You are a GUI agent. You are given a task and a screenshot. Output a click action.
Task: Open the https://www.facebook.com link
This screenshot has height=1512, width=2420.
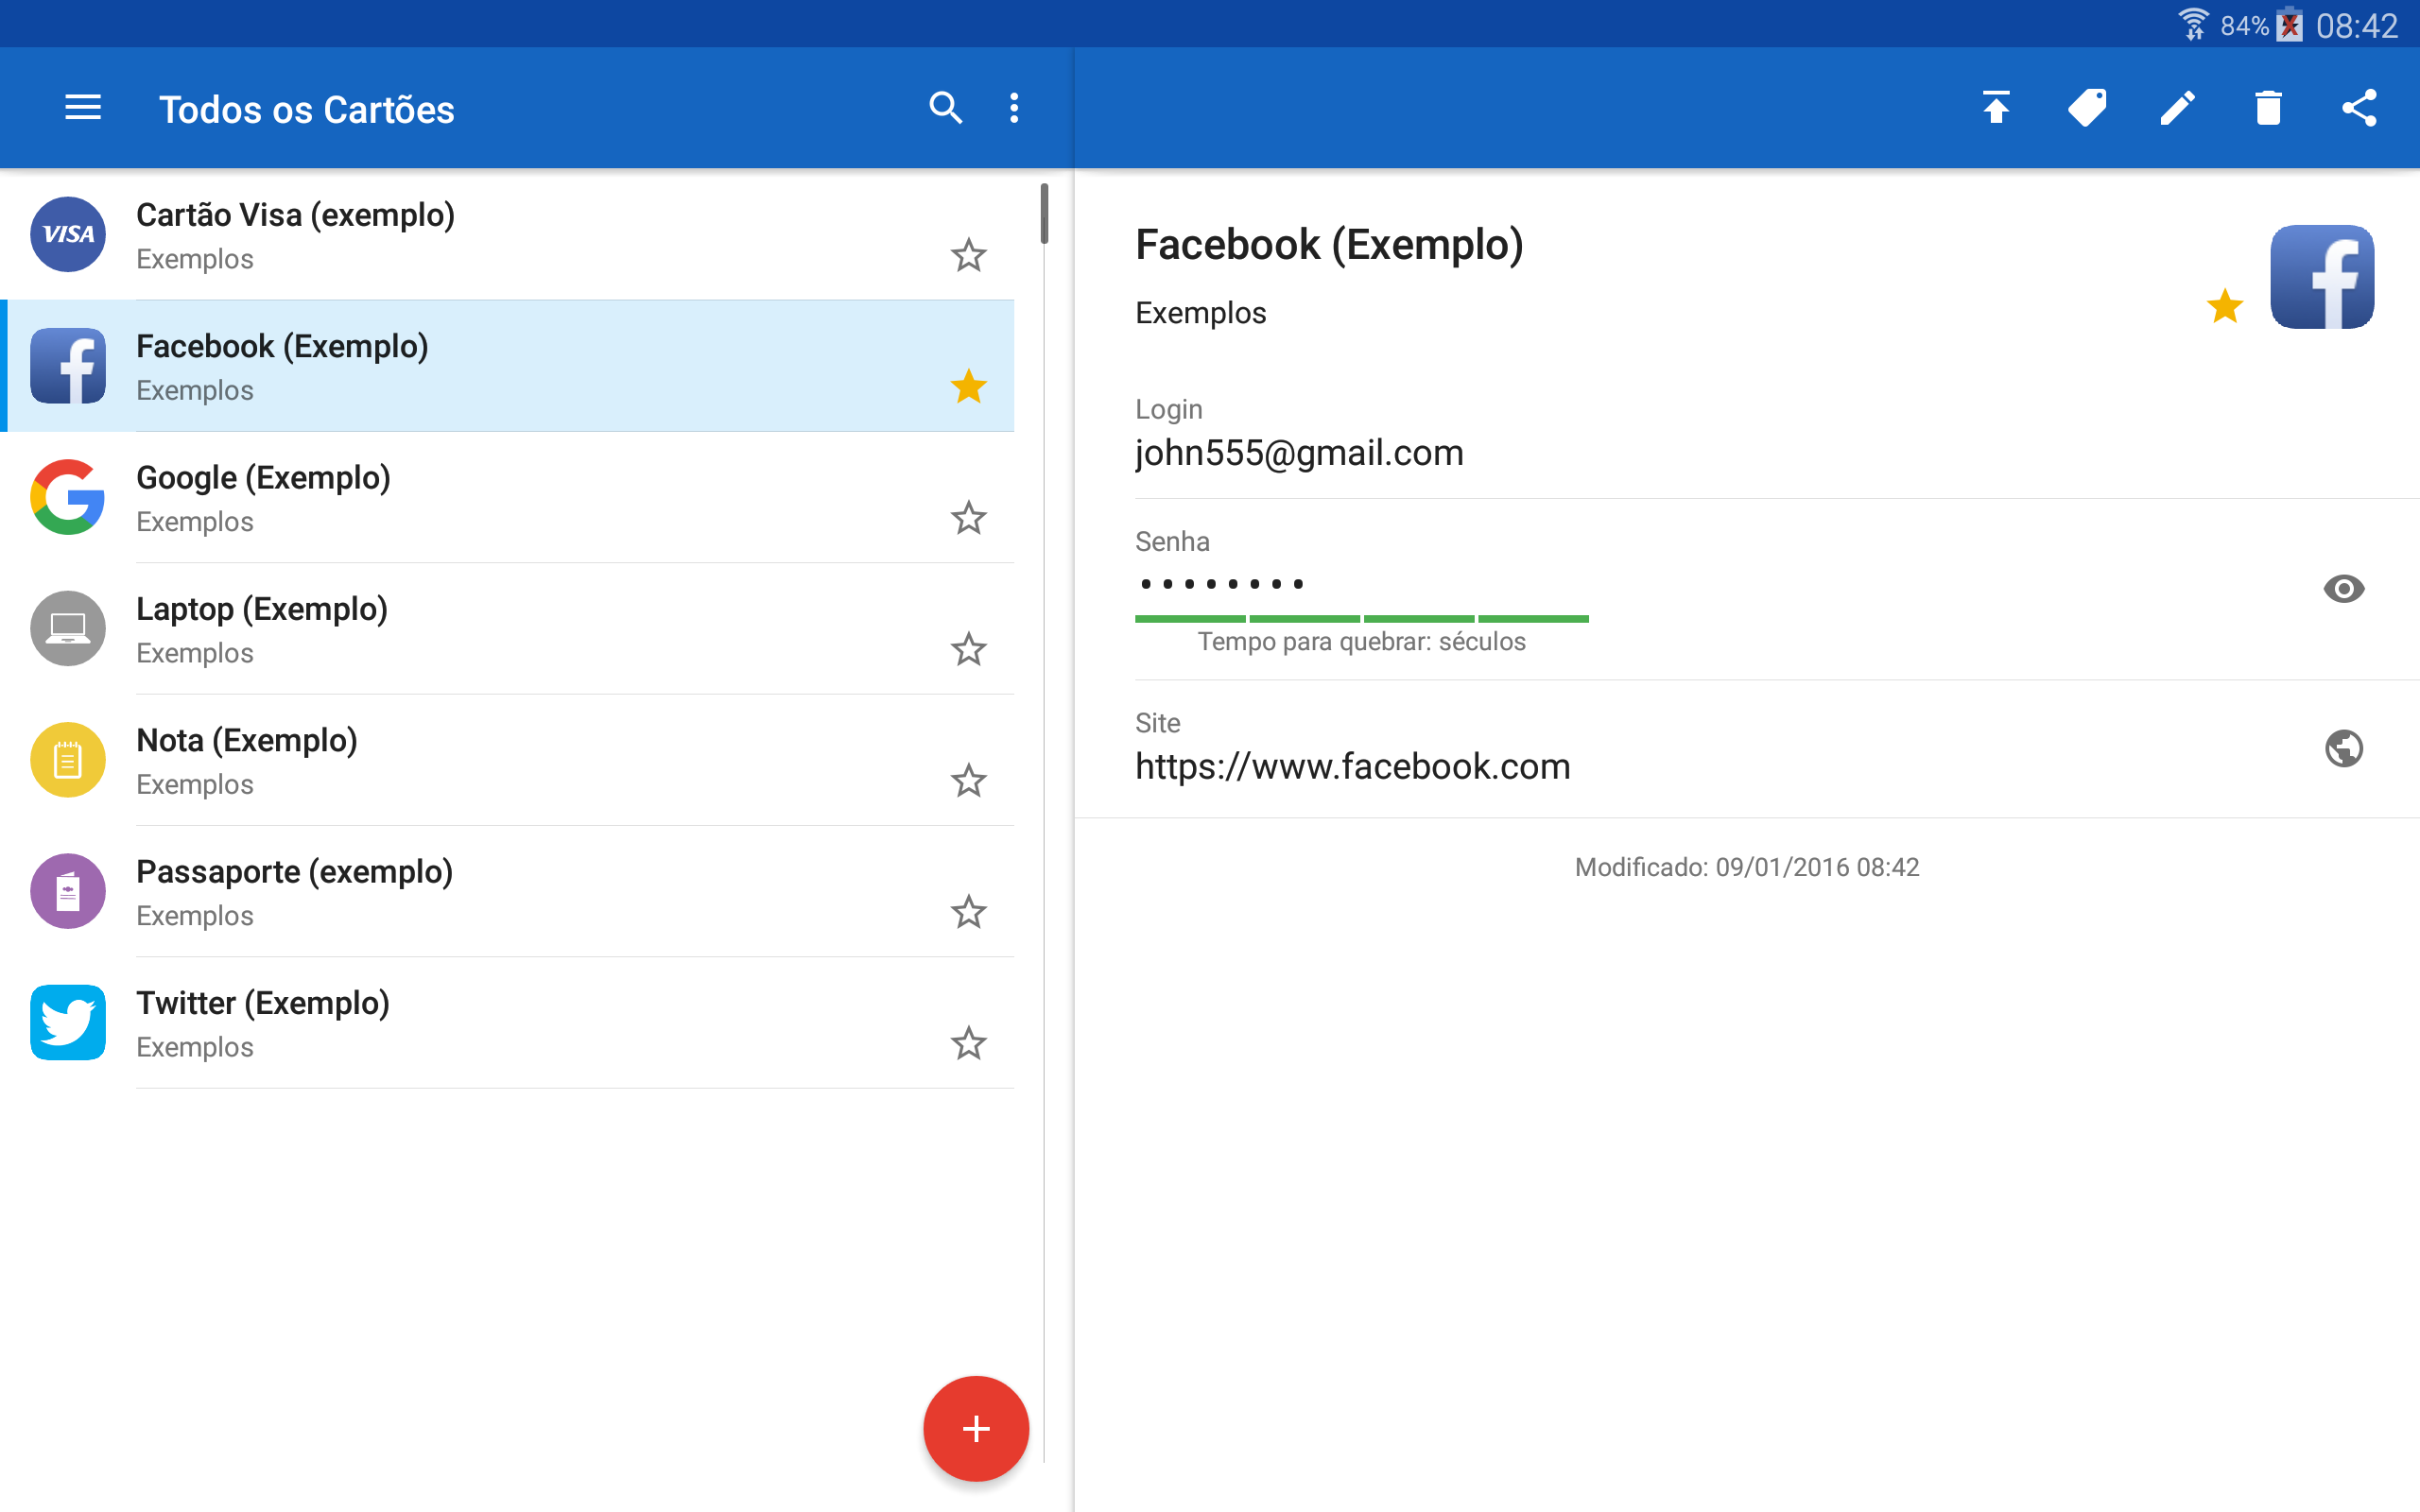pyautogui.click(x=1352, y=766)
